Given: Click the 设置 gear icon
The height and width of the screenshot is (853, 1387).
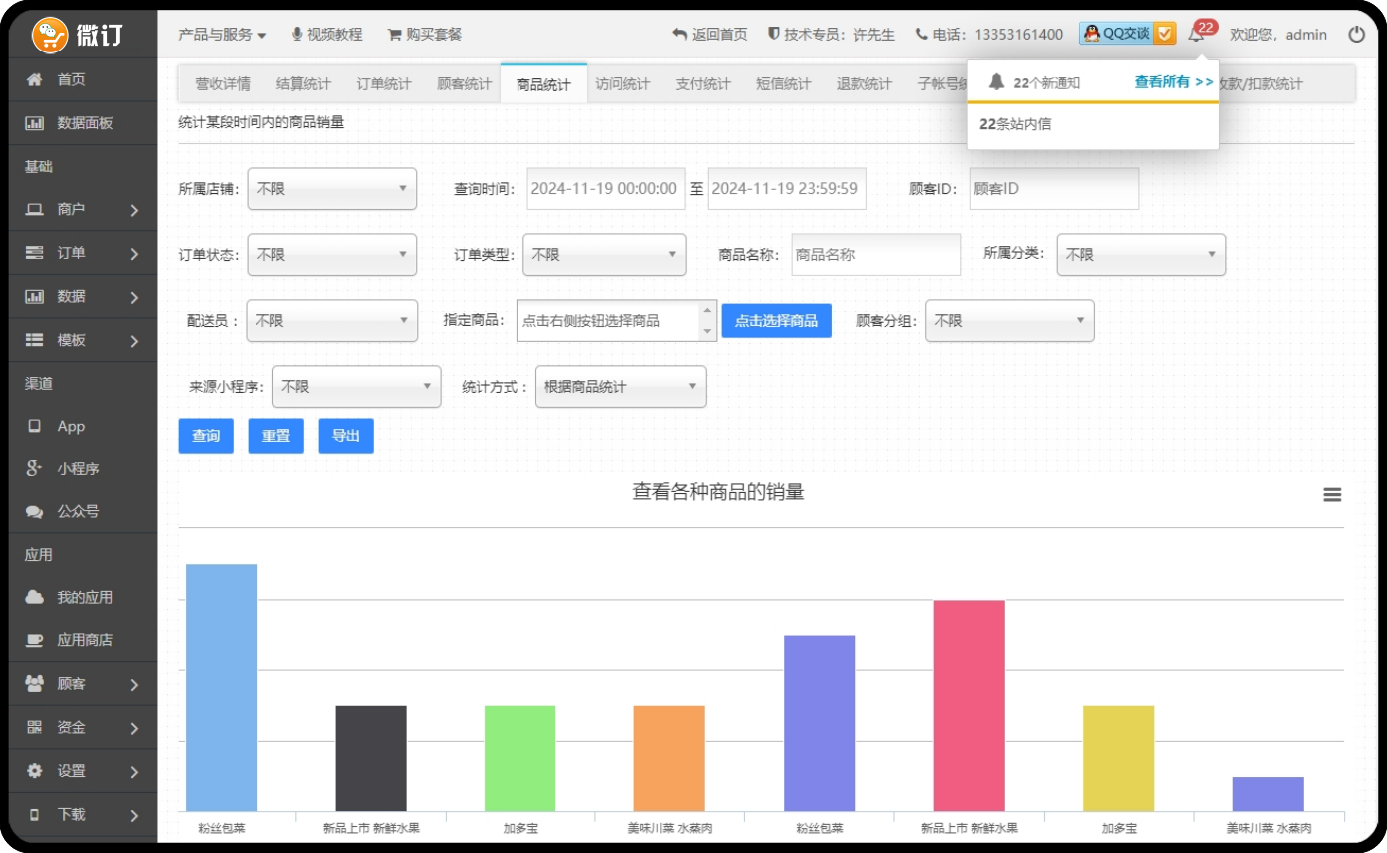Looking at the screenshot, I should click(x=35, y=771).
